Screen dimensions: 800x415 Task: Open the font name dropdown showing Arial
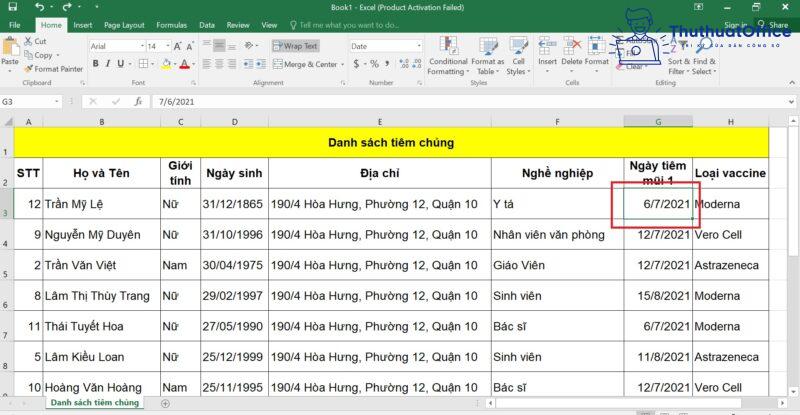click(142, 46)
